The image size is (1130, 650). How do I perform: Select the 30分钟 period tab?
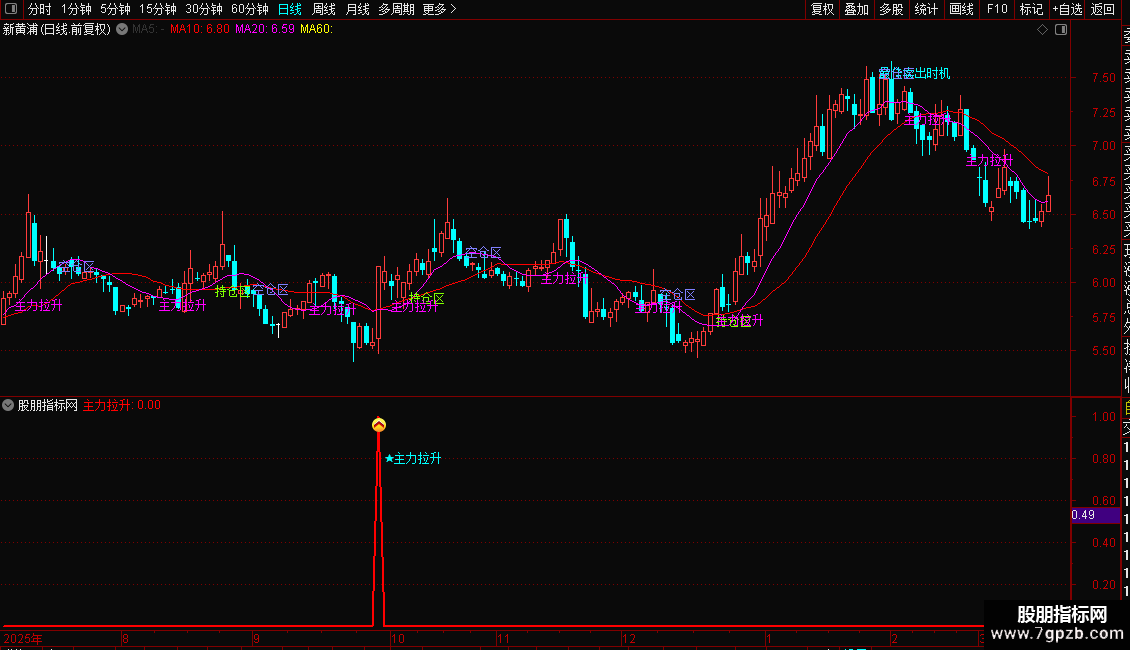pos(204,9)
